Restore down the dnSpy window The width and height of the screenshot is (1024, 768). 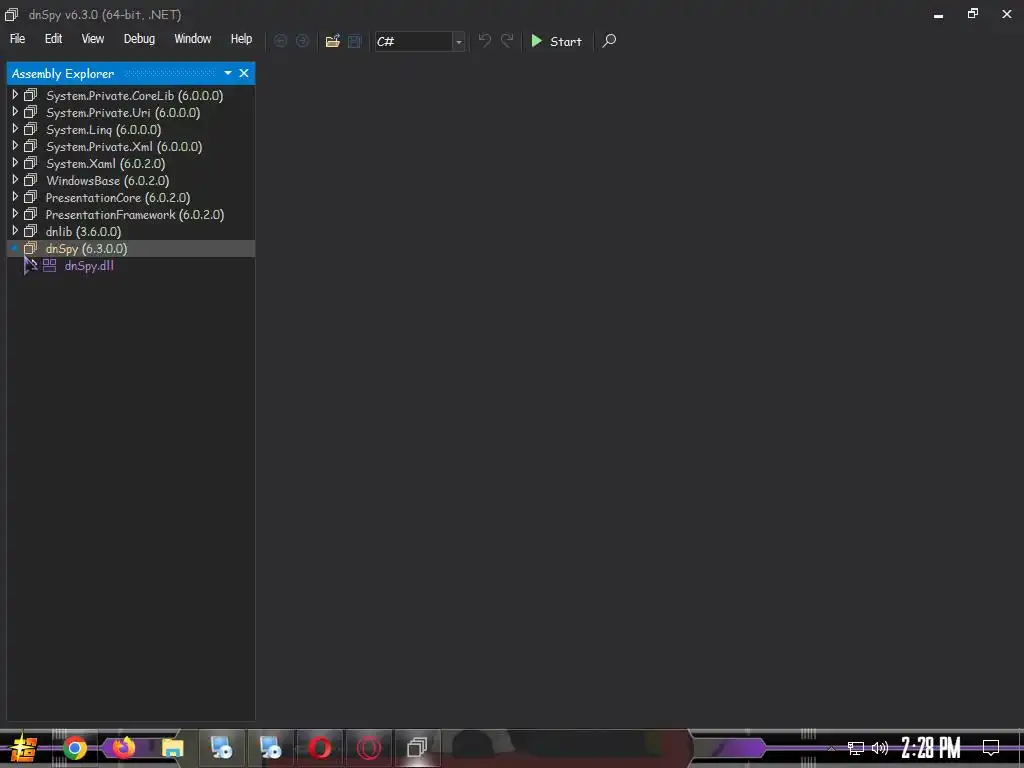coord(973,14)
